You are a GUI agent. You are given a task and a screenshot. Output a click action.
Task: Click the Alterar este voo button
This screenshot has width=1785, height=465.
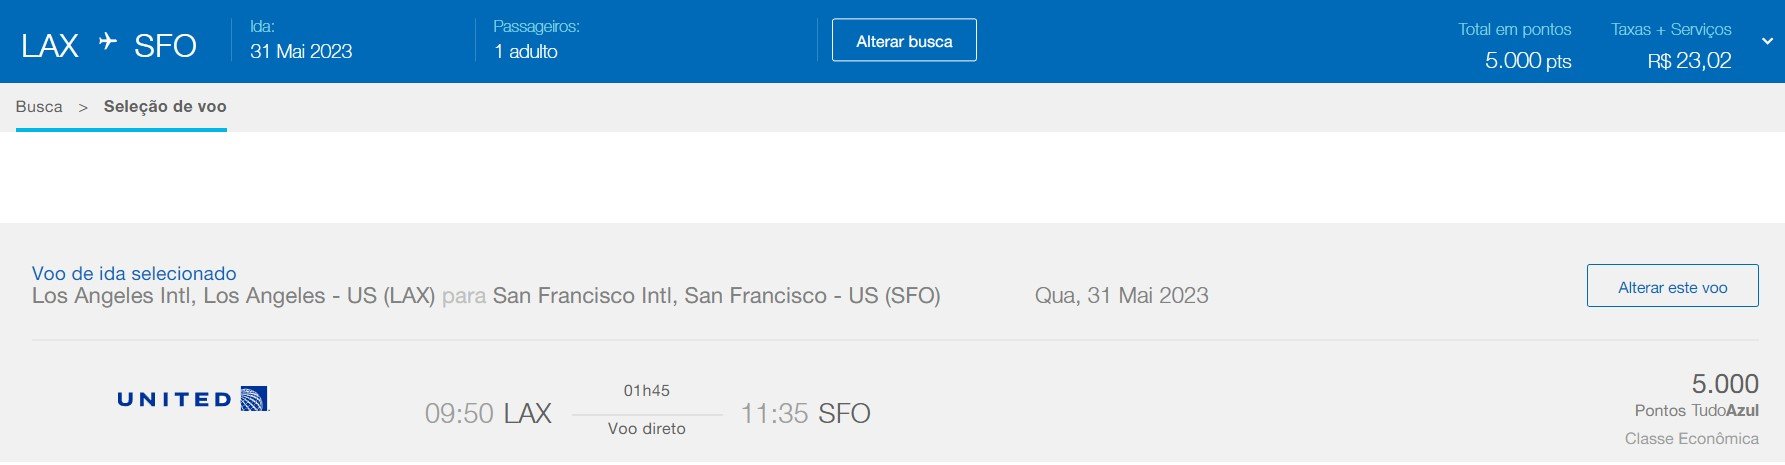pos(1672,286)
